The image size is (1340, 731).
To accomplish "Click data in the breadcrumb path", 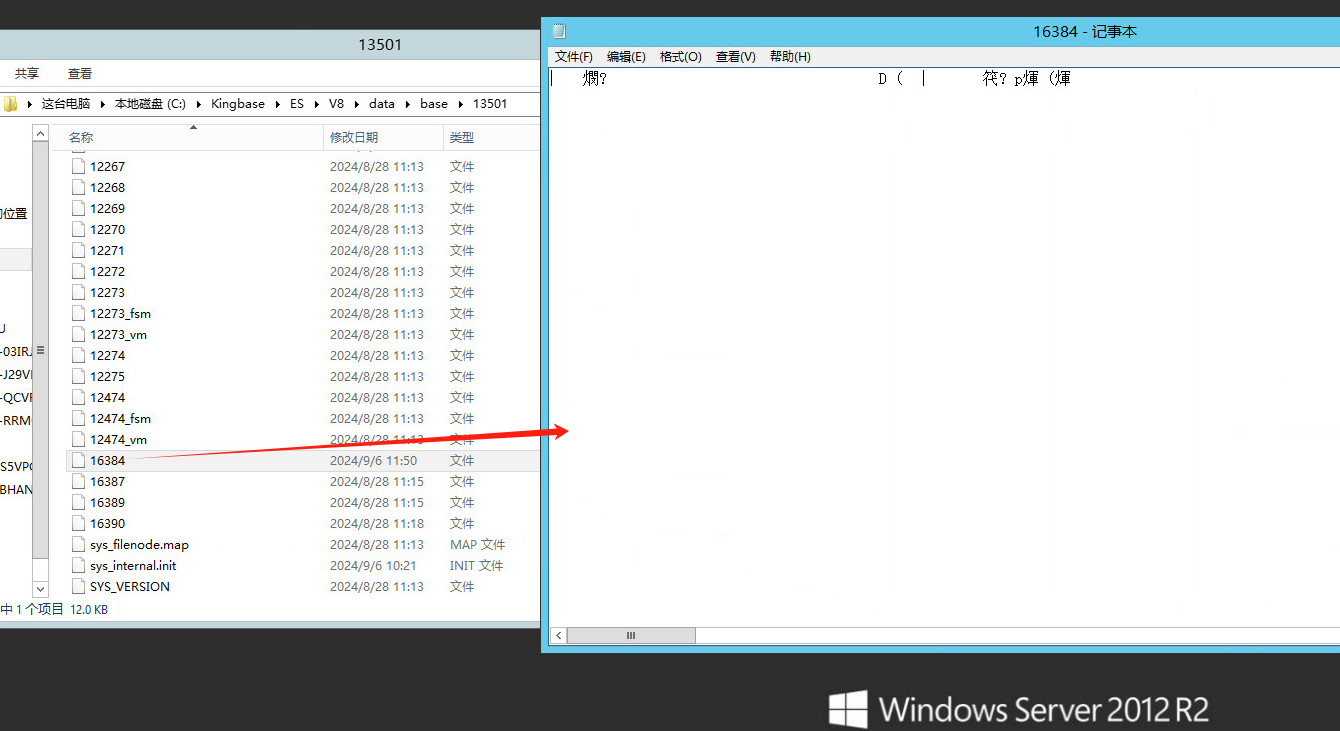I will click(x=382, y=103).
